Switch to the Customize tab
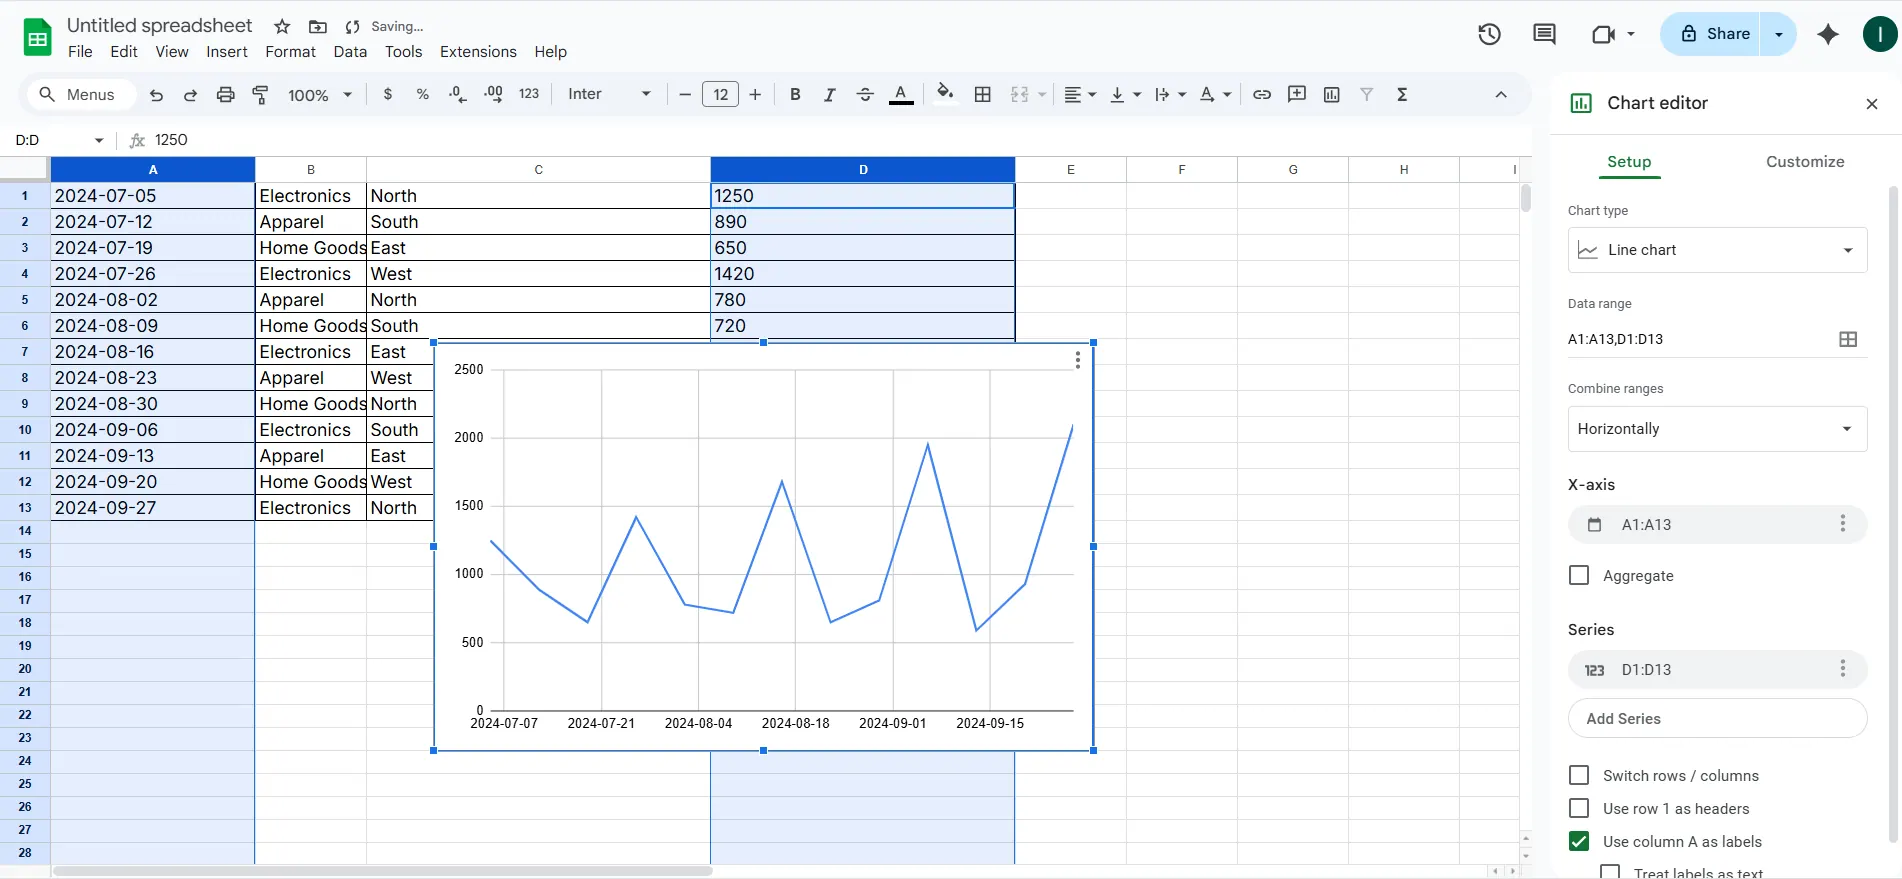 [x=1804, y=162]
